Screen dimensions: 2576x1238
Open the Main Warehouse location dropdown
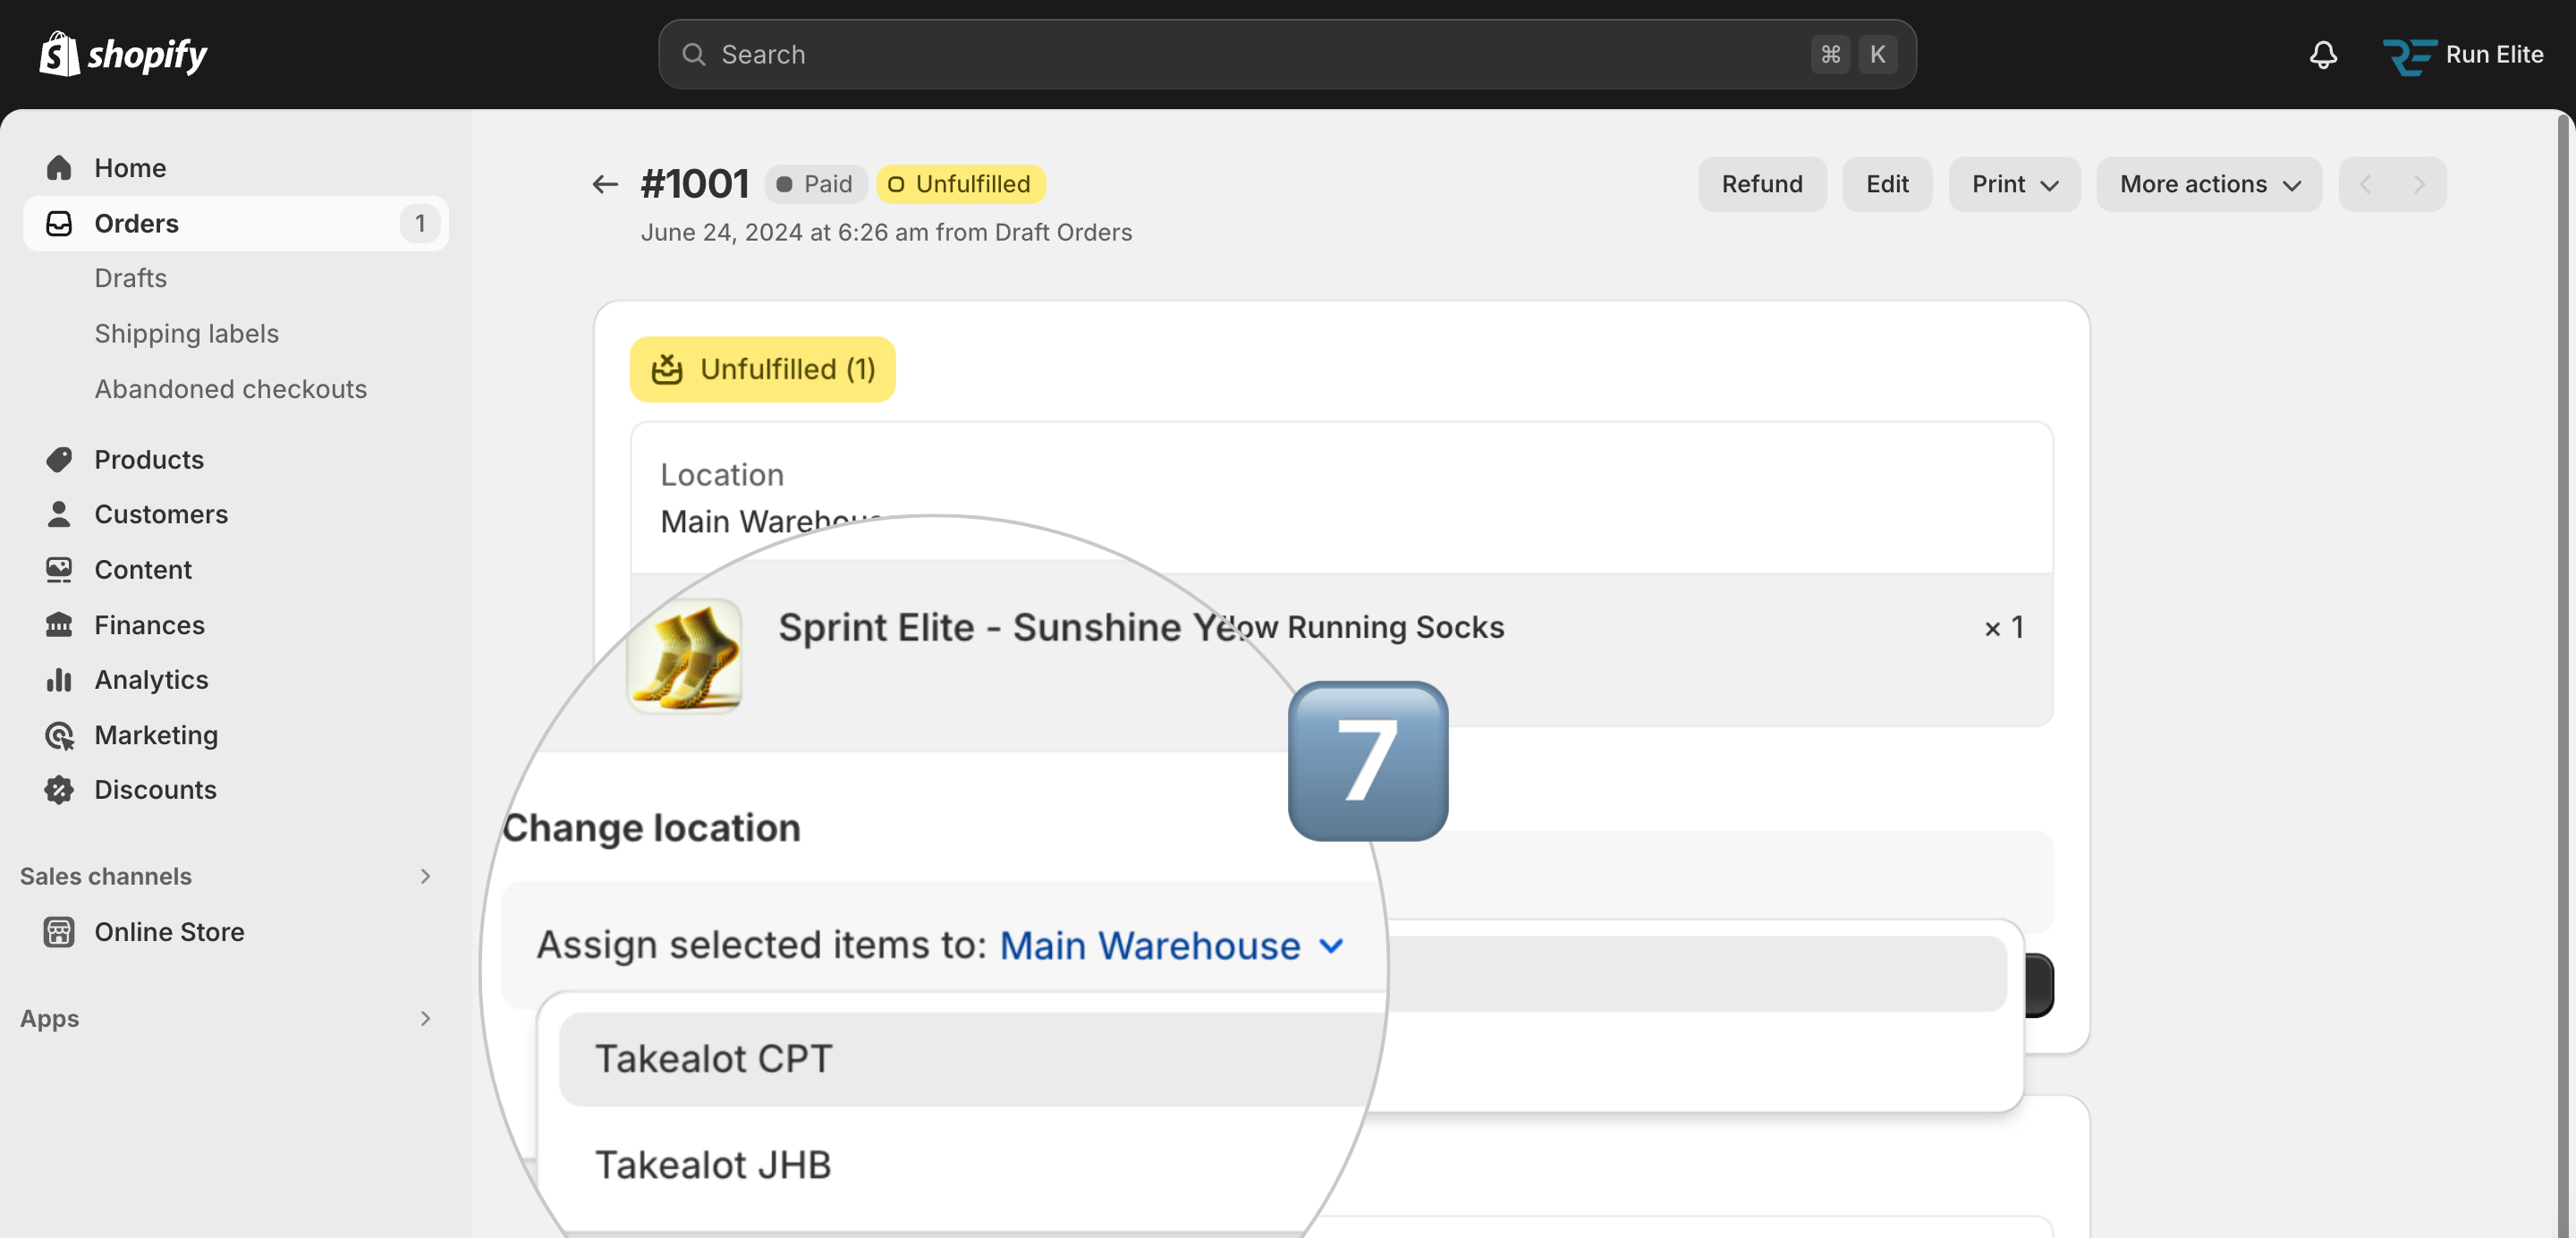click(1170, 945)
